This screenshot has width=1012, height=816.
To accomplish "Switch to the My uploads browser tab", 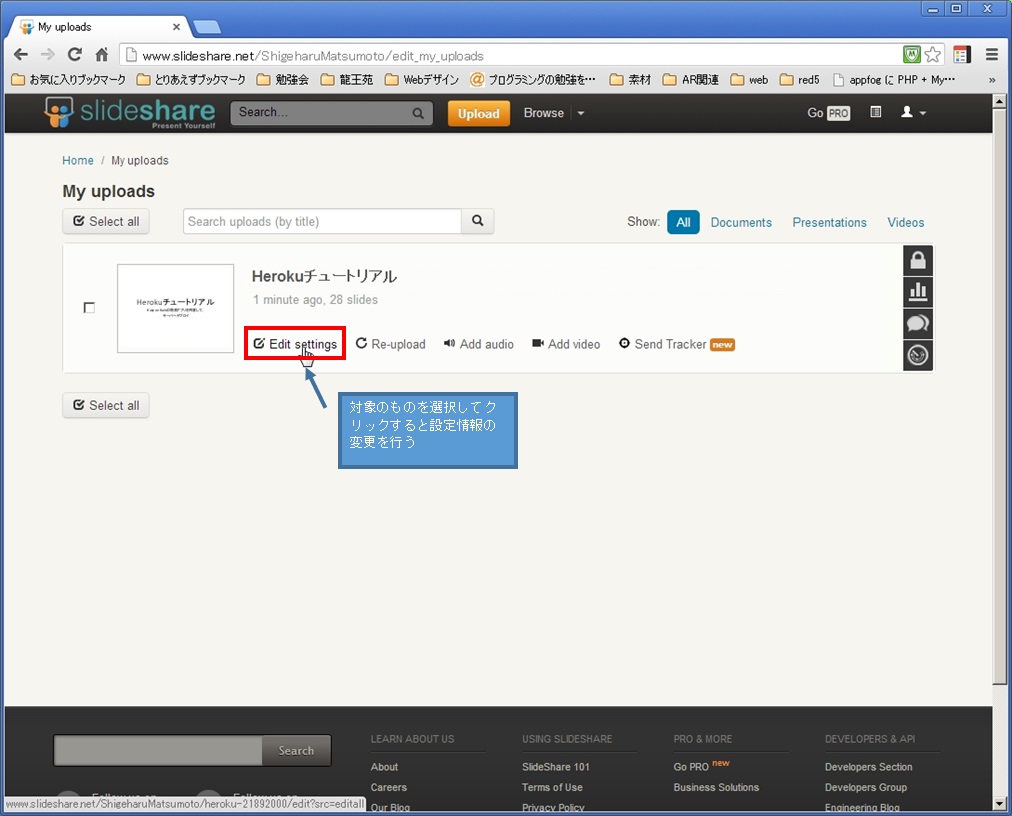I will pos(99,27).
